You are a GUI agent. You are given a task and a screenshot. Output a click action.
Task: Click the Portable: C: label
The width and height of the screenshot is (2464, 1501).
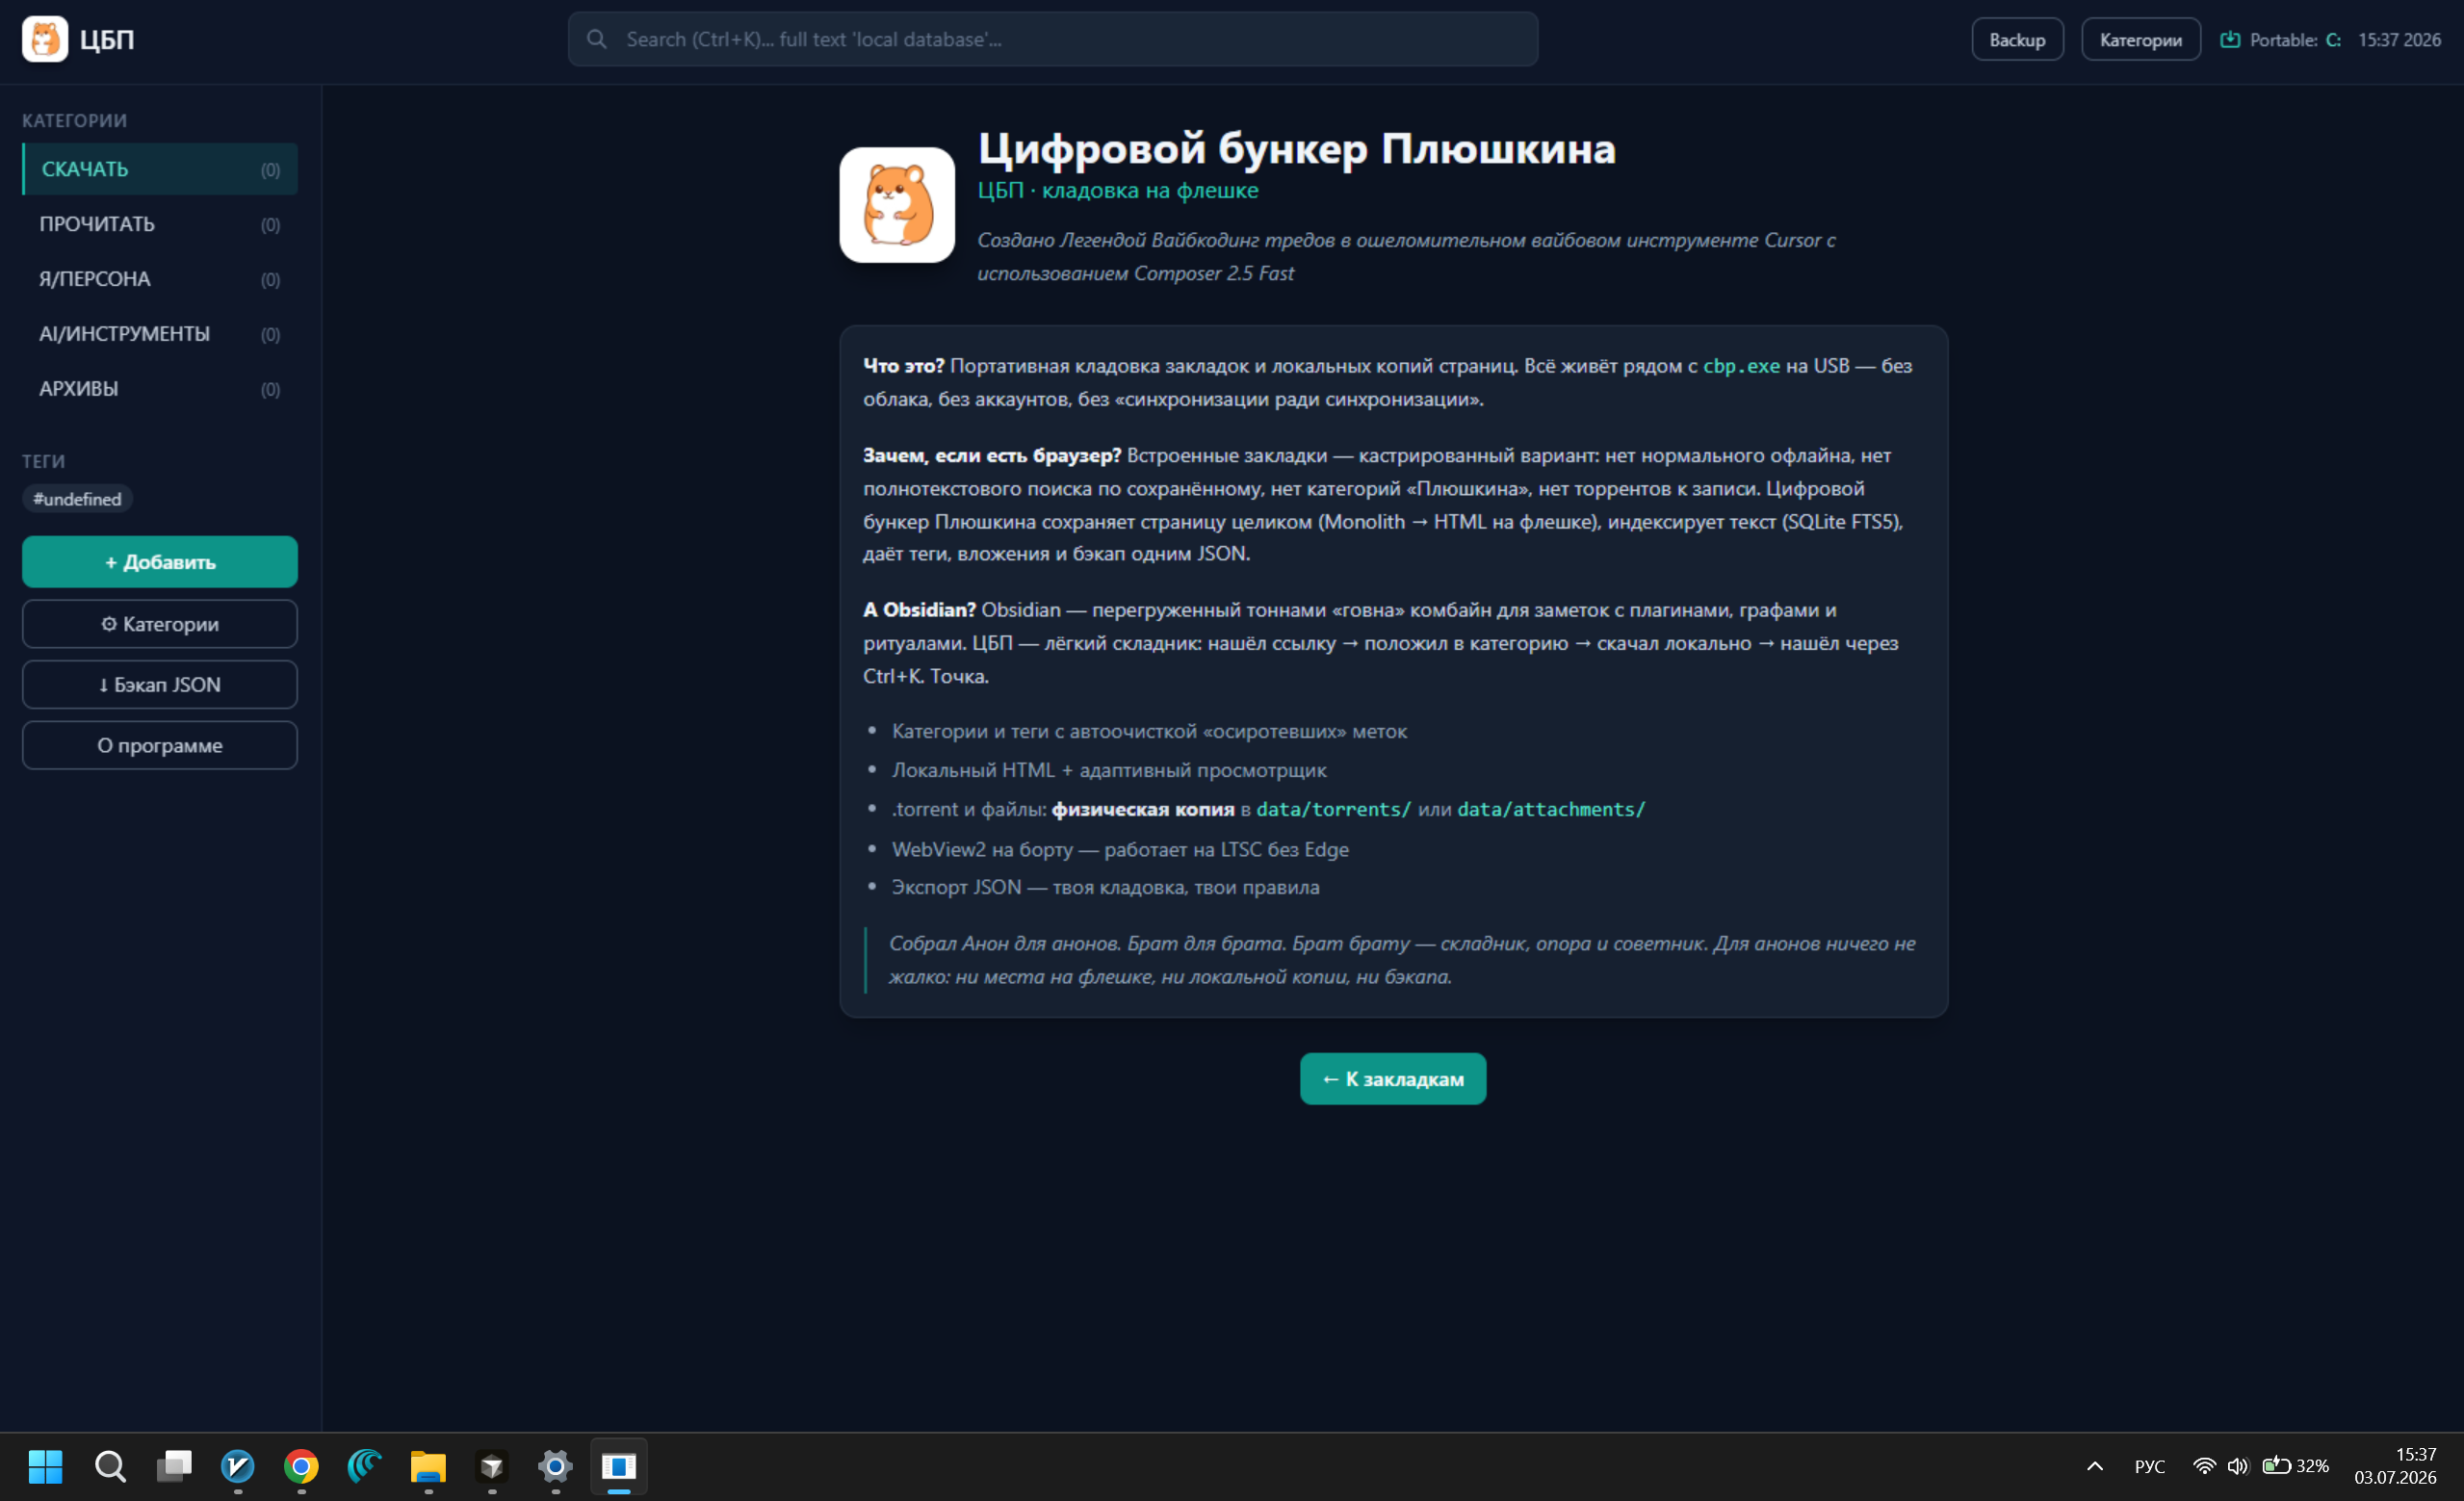(x=2295, y=39)
